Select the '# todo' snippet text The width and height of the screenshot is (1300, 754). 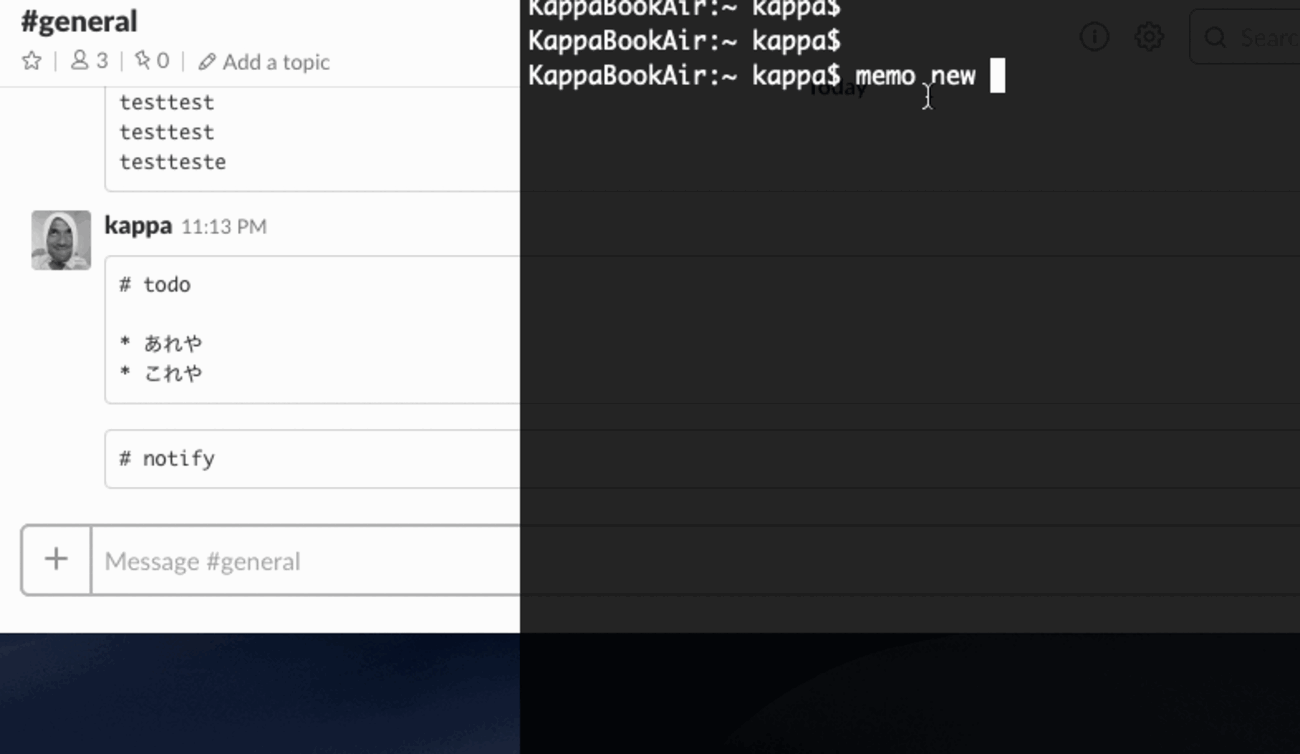click(x=155, y=285)
